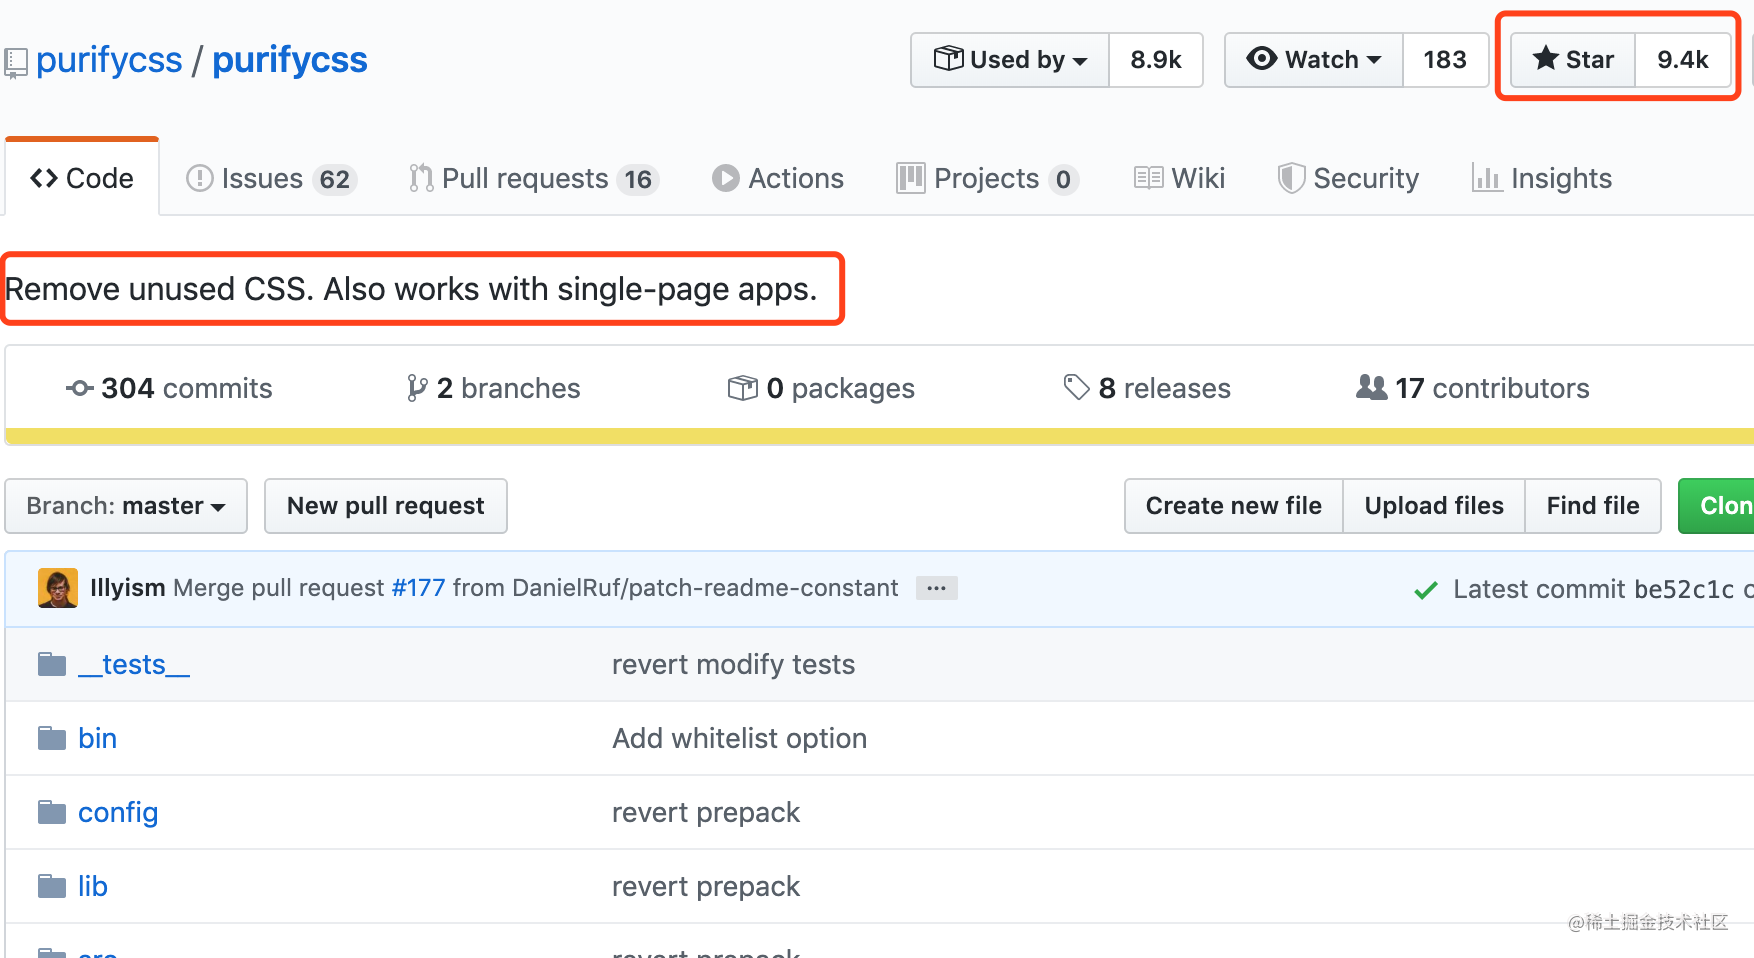Star the repository
The image size is (1754, 958).
pyautogui.click(x=1573, y=60)
